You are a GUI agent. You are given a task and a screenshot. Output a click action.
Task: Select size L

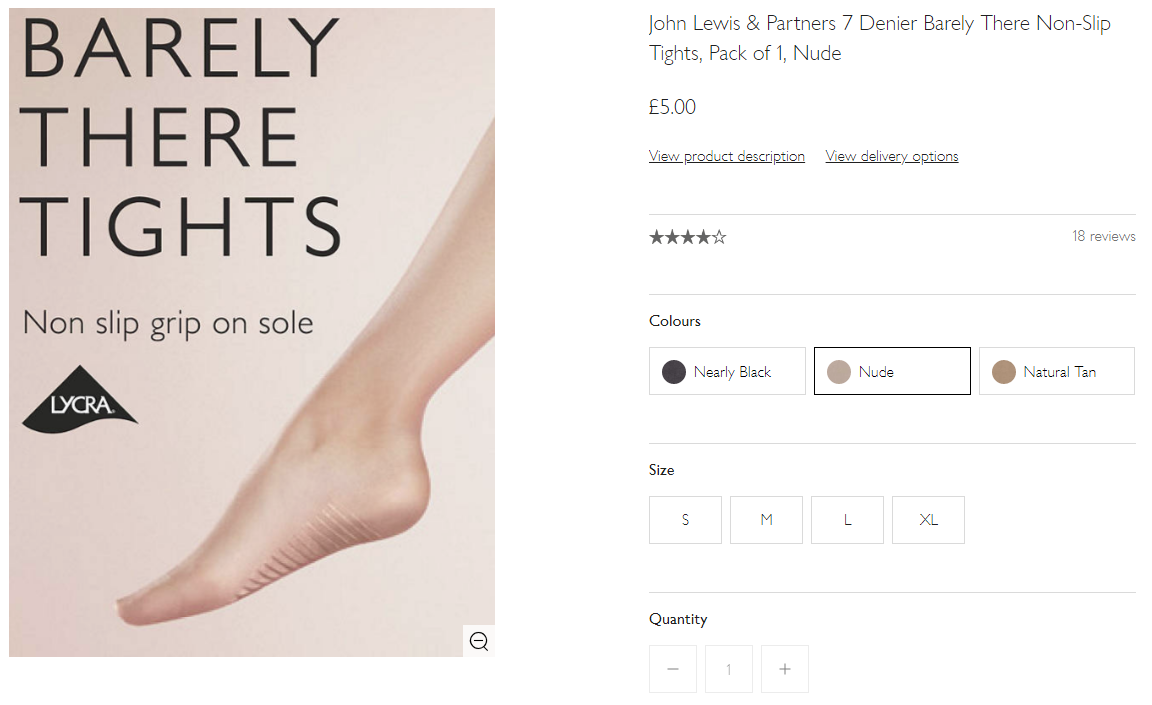pyautogui.click(x=847, y=520)
